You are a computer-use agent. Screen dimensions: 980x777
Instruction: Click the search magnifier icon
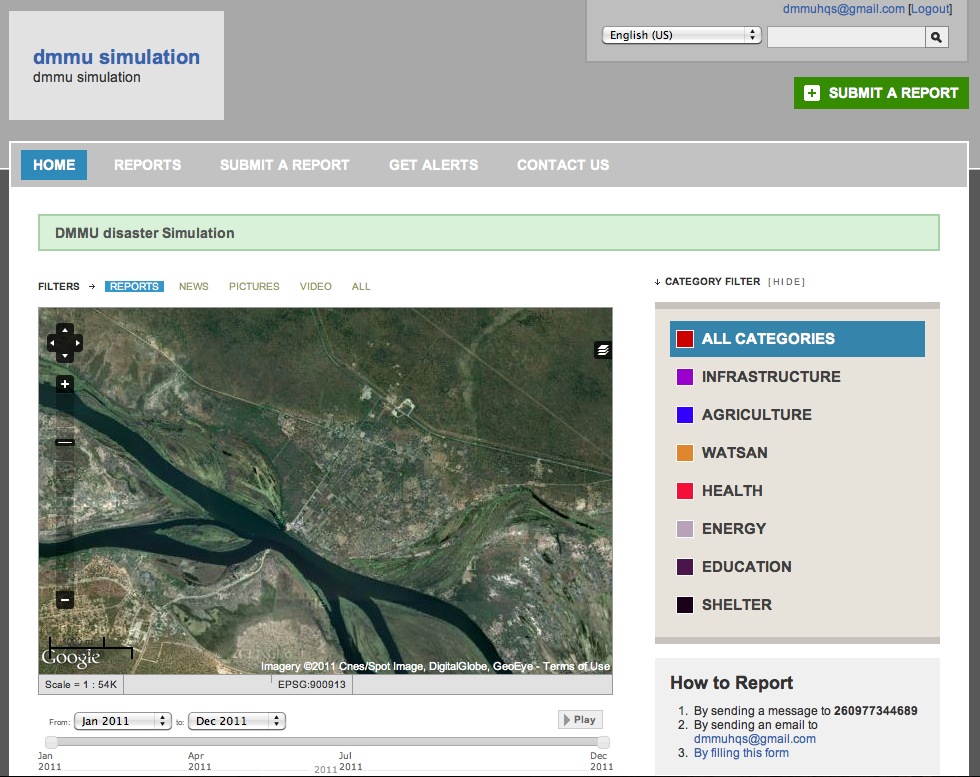click(x=937, y=37)
